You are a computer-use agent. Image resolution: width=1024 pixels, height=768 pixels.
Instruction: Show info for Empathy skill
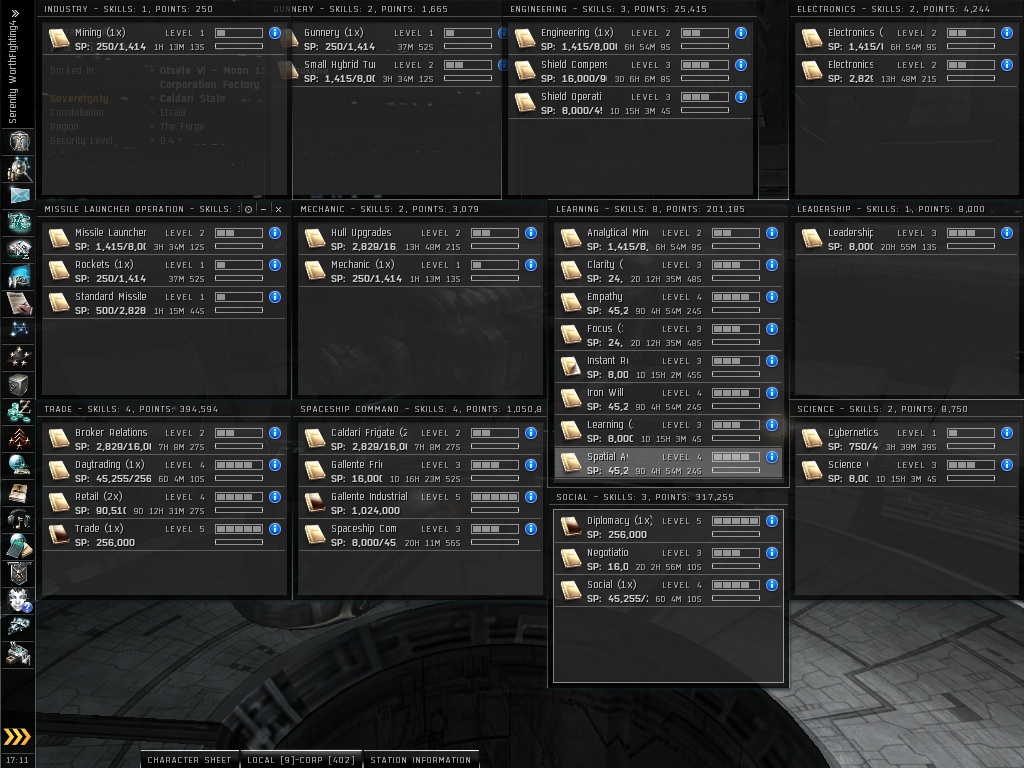coord(772,296)
